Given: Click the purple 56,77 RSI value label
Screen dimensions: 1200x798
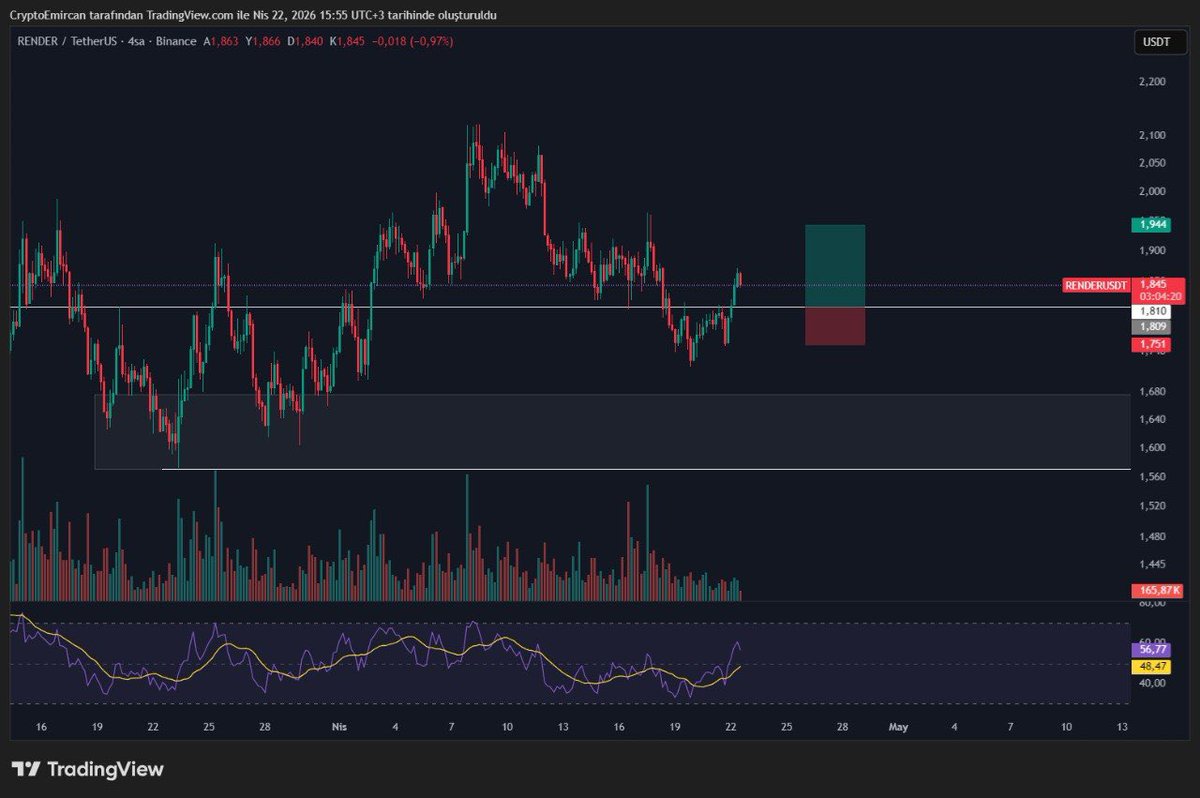Looking at the screenshot, I should [x=1153, y=649].
